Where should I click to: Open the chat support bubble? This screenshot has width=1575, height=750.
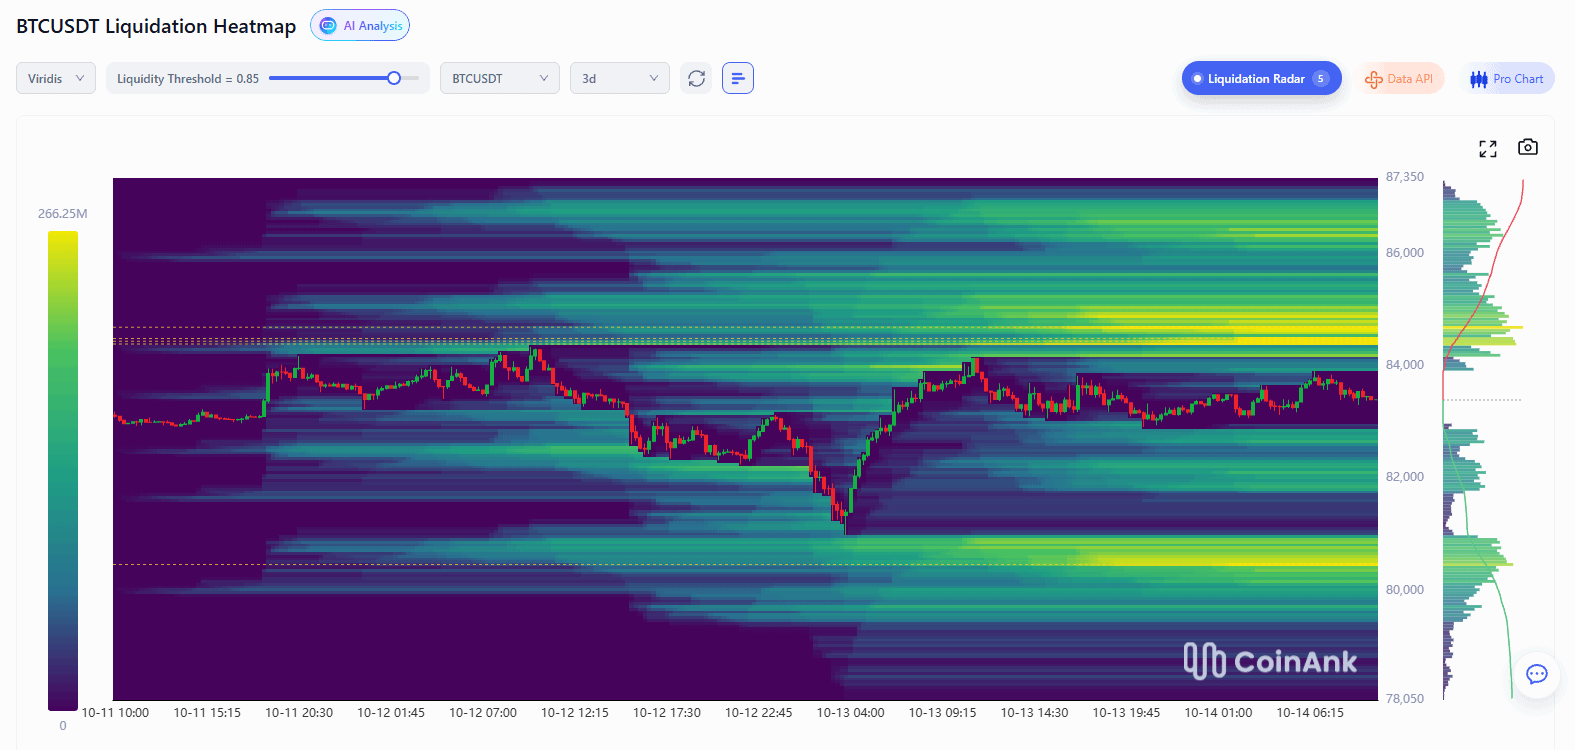(1537, 674)
